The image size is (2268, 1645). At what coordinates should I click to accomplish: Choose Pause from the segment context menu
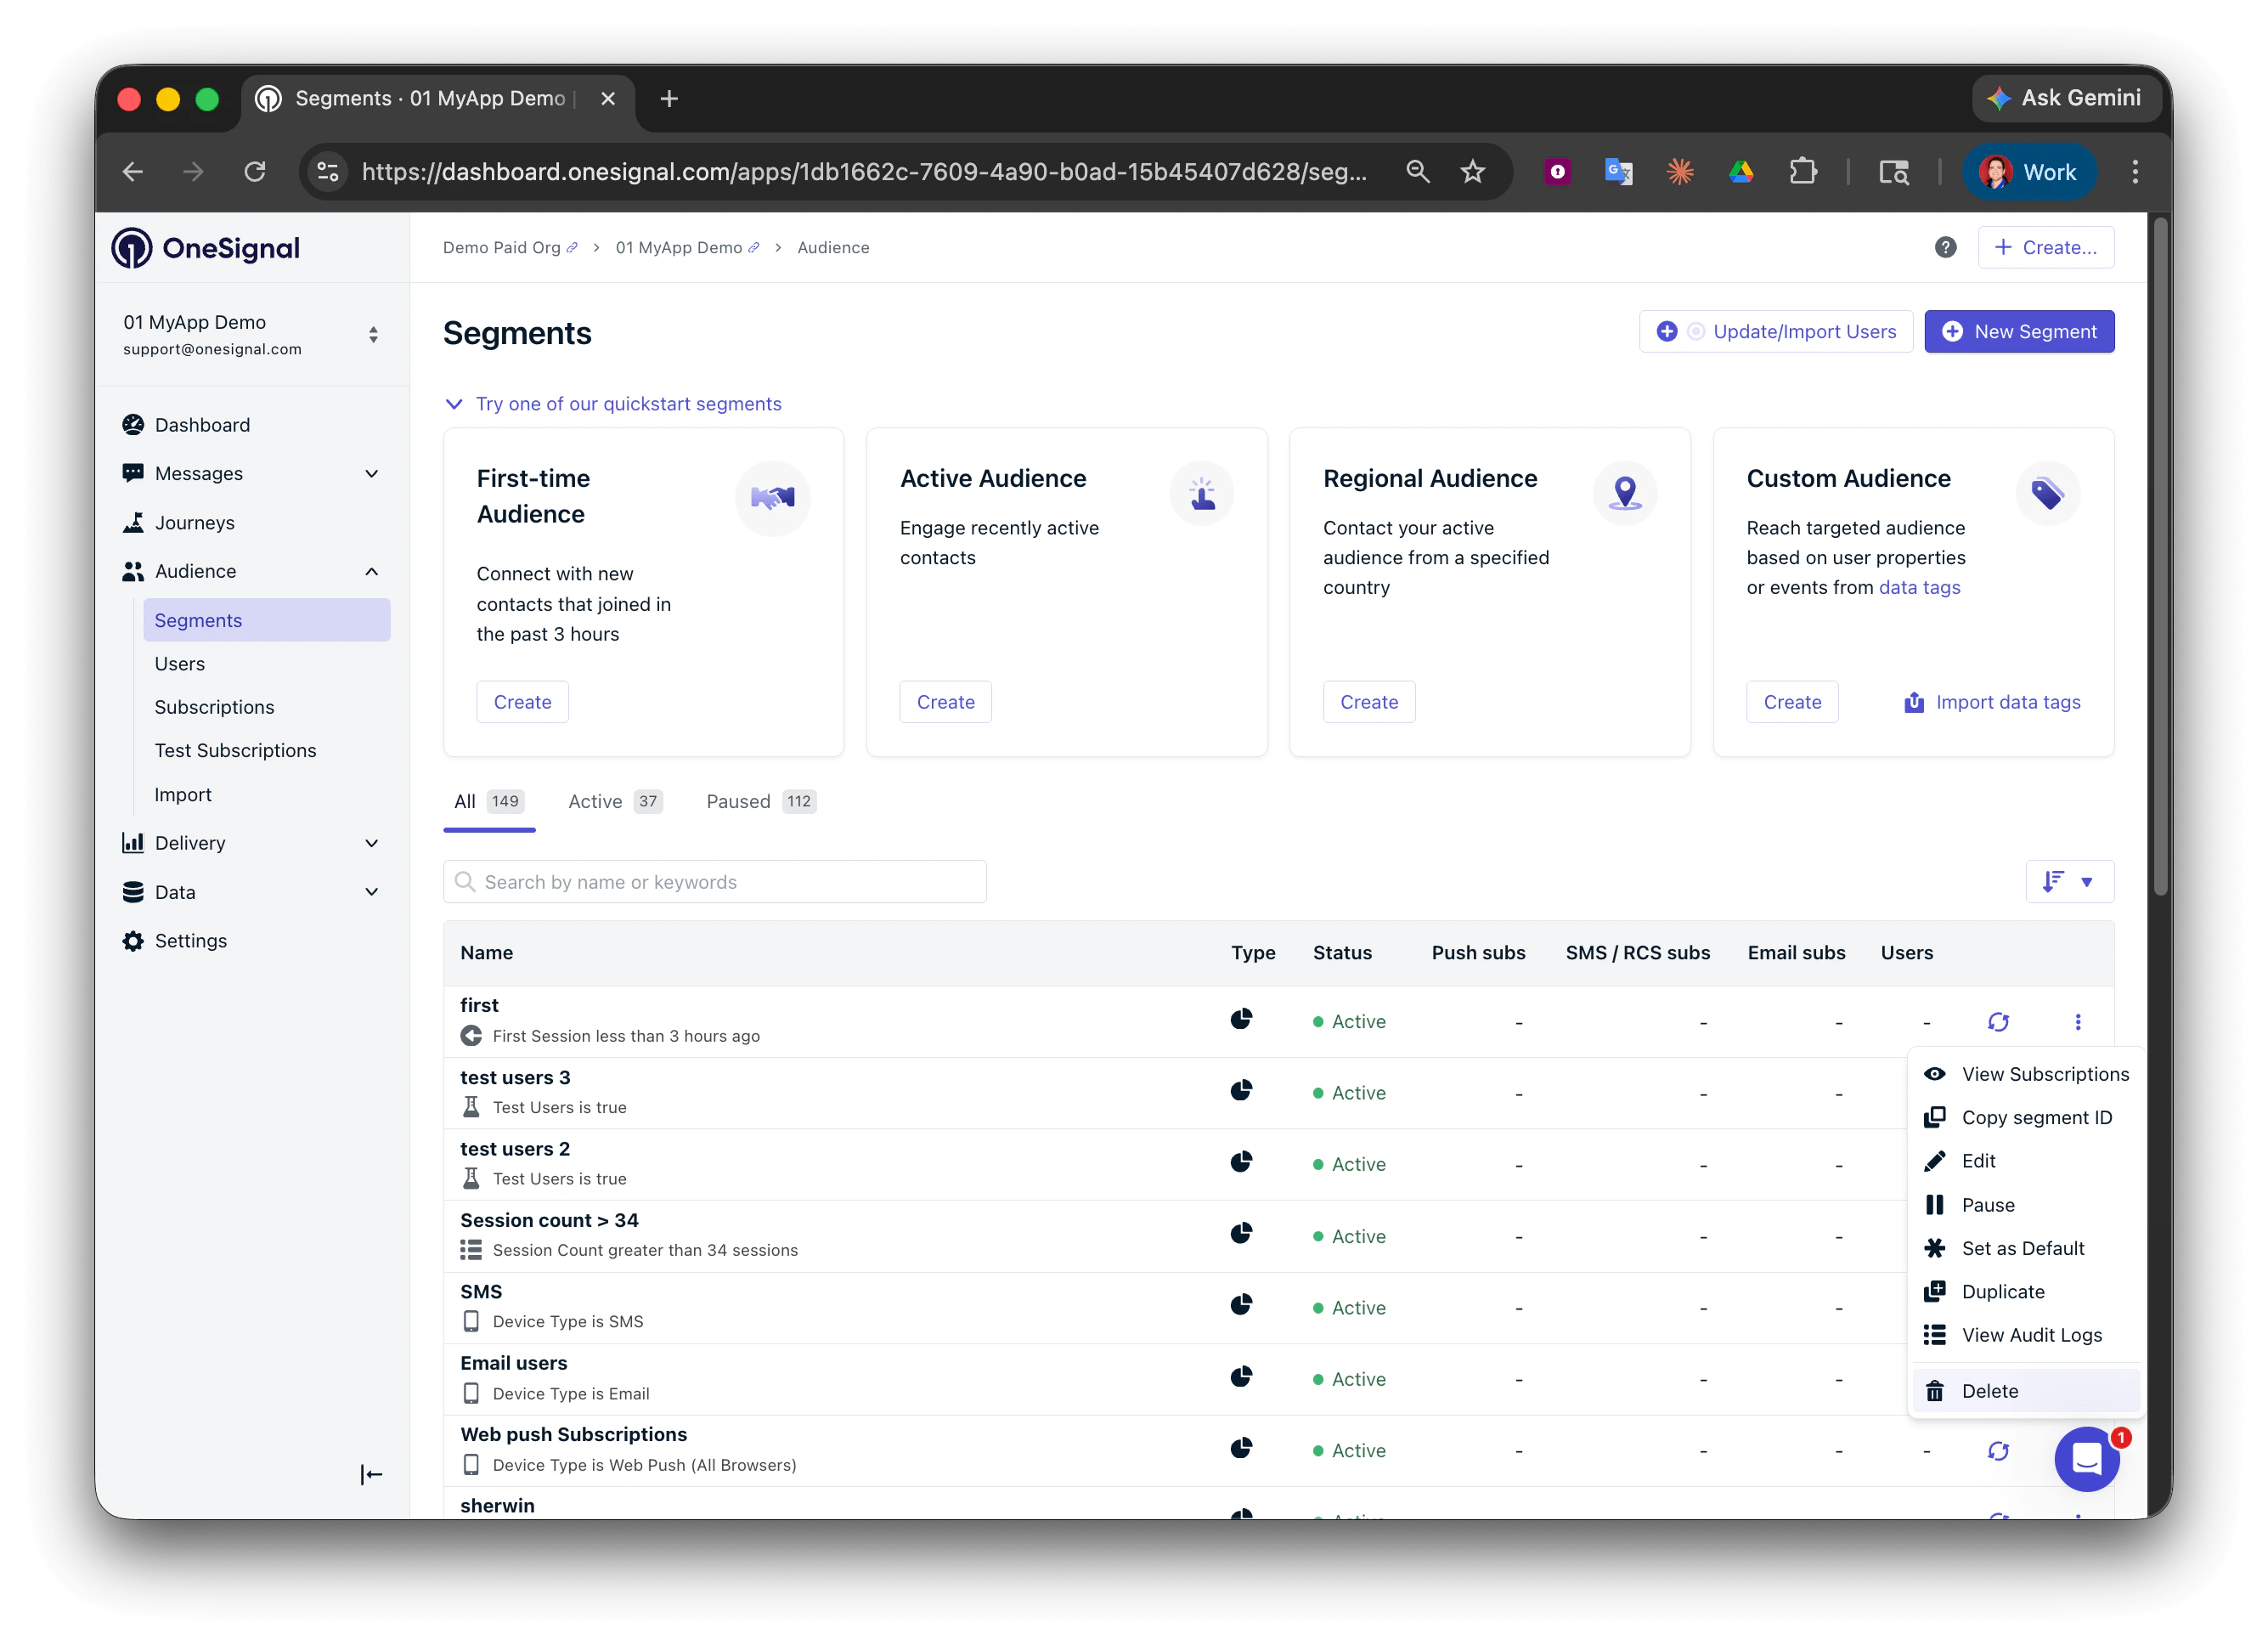[1987, 1205]
